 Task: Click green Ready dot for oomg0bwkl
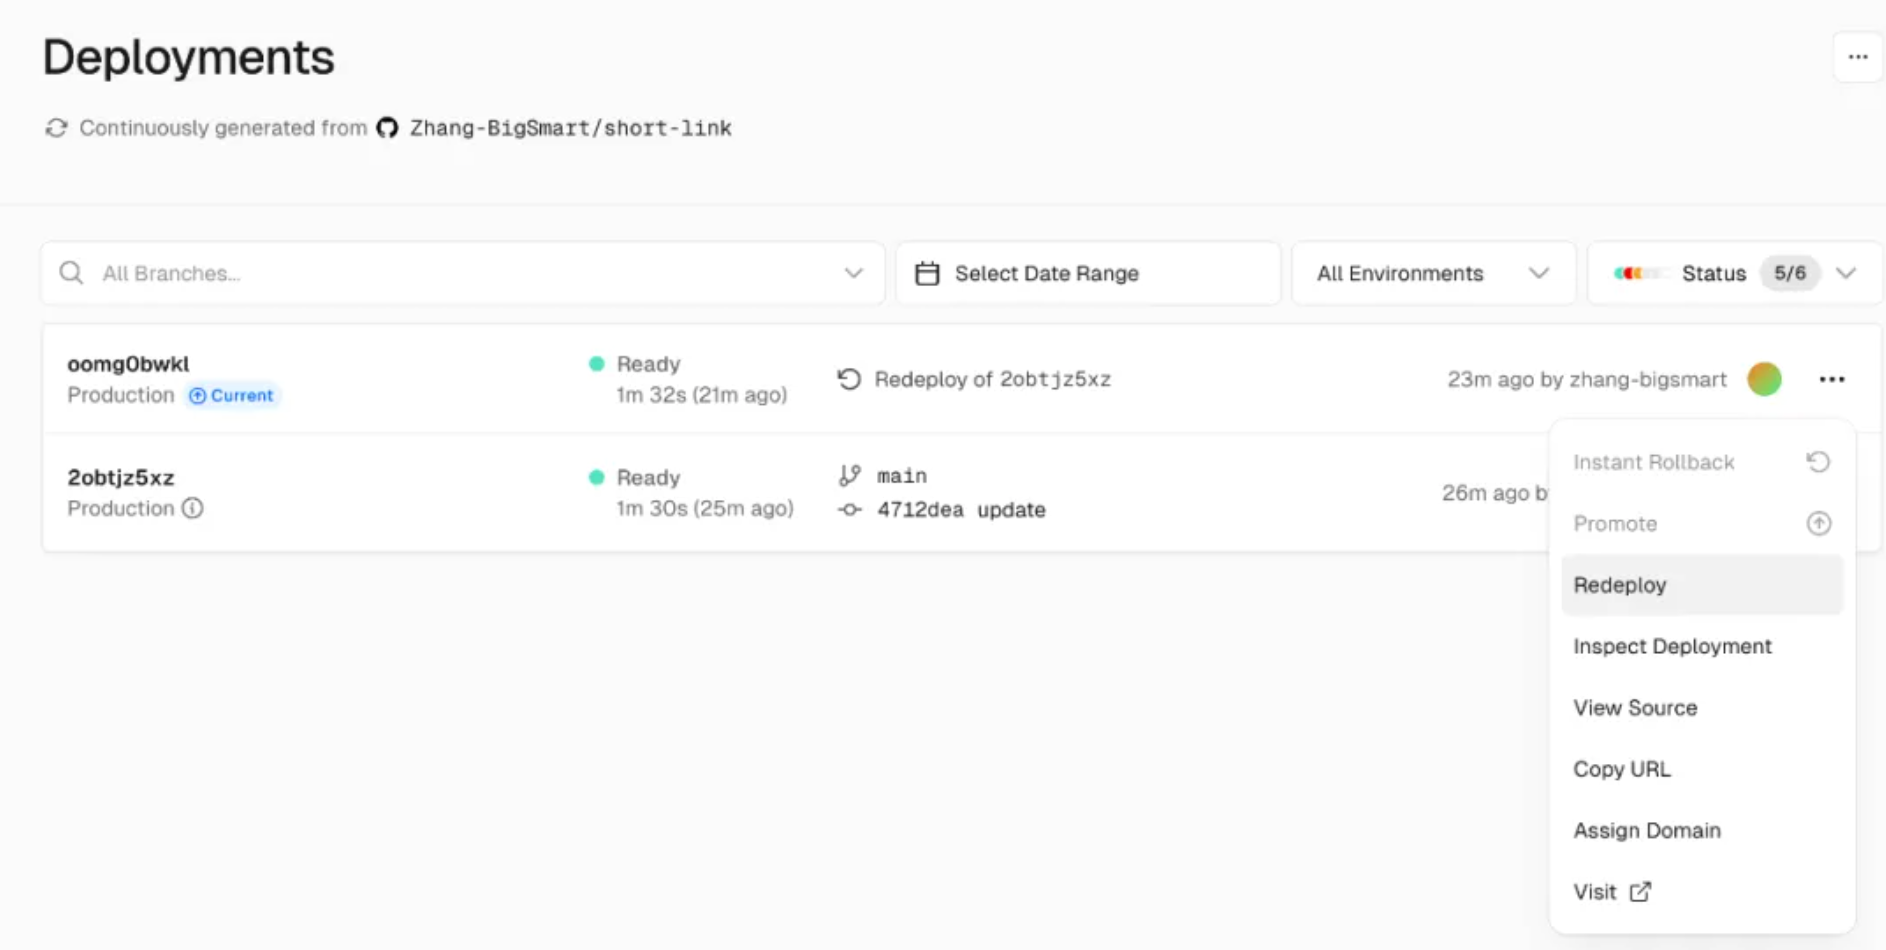(597, 364)
